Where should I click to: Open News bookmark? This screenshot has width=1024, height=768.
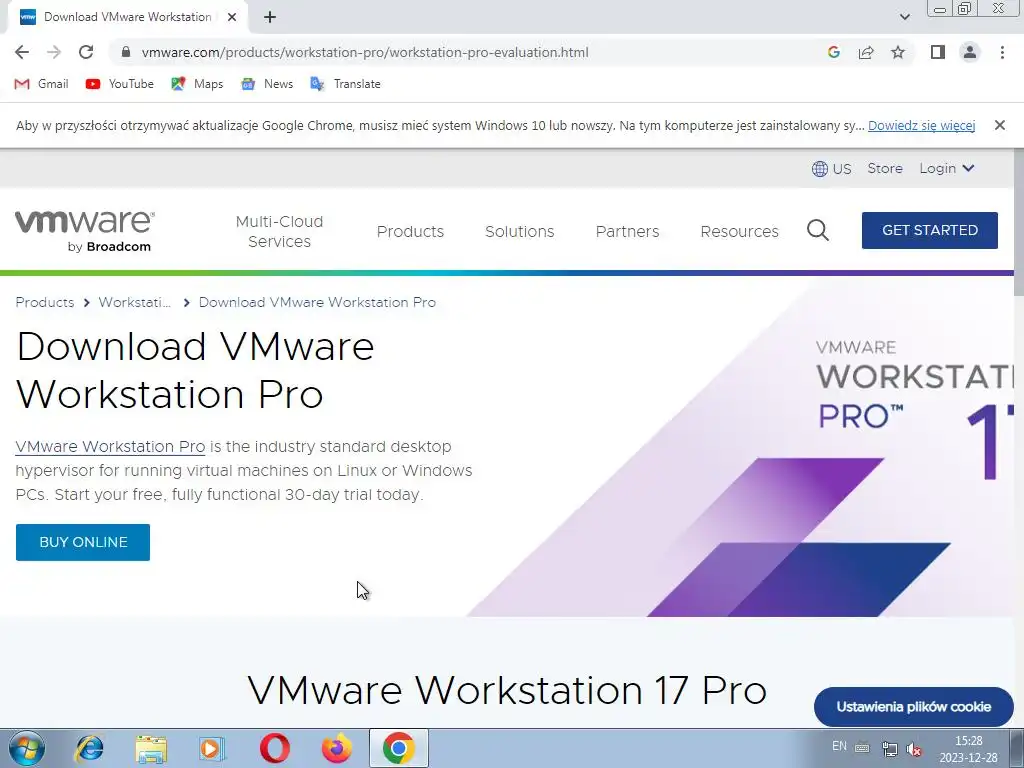pyautogui.click(x=266, y=84)
